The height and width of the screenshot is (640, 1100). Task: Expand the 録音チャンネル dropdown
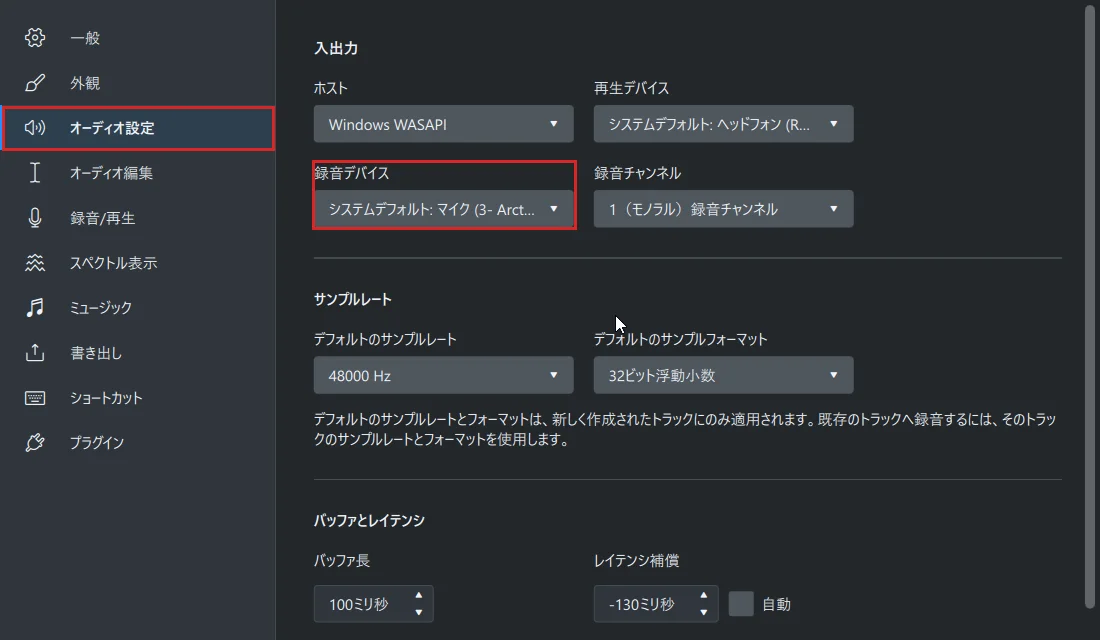pyautogui.click(x=723, y=209)
